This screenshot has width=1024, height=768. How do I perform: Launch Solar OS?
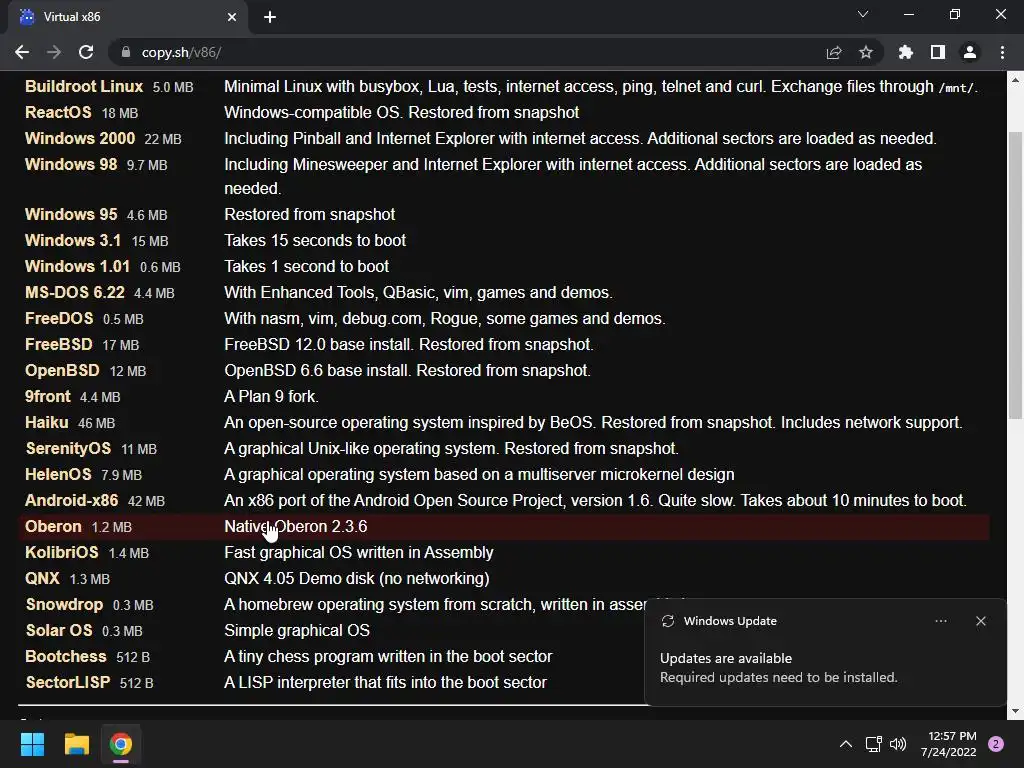pos(59,631)
